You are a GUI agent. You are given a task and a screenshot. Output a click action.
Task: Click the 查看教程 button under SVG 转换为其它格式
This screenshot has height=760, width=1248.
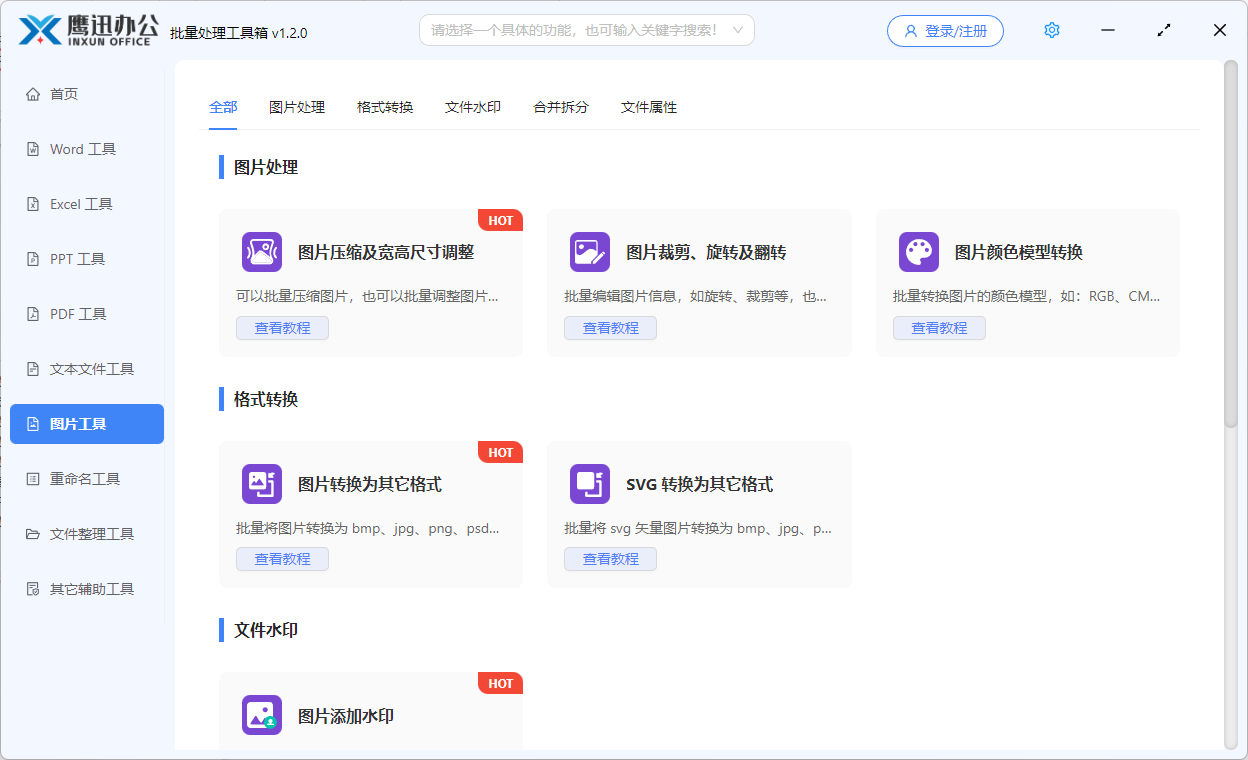click(610, 558)
